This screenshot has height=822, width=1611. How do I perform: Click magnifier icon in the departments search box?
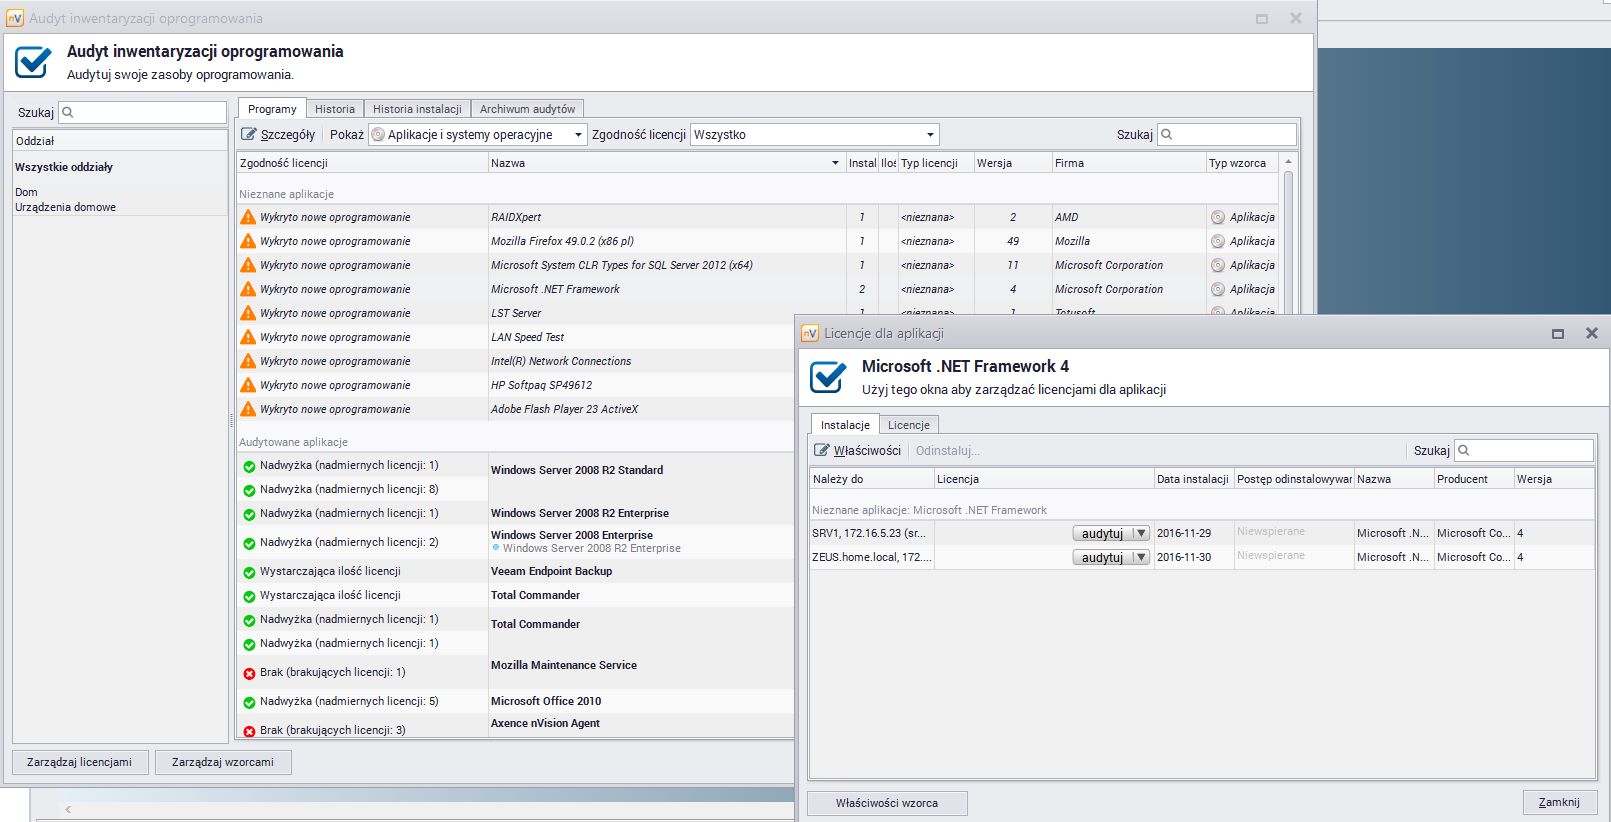(68, 112)
